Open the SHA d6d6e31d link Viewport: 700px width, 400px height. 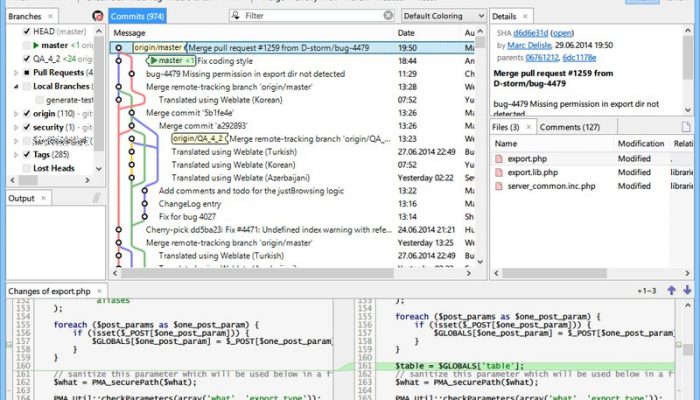tap(530, 33)
